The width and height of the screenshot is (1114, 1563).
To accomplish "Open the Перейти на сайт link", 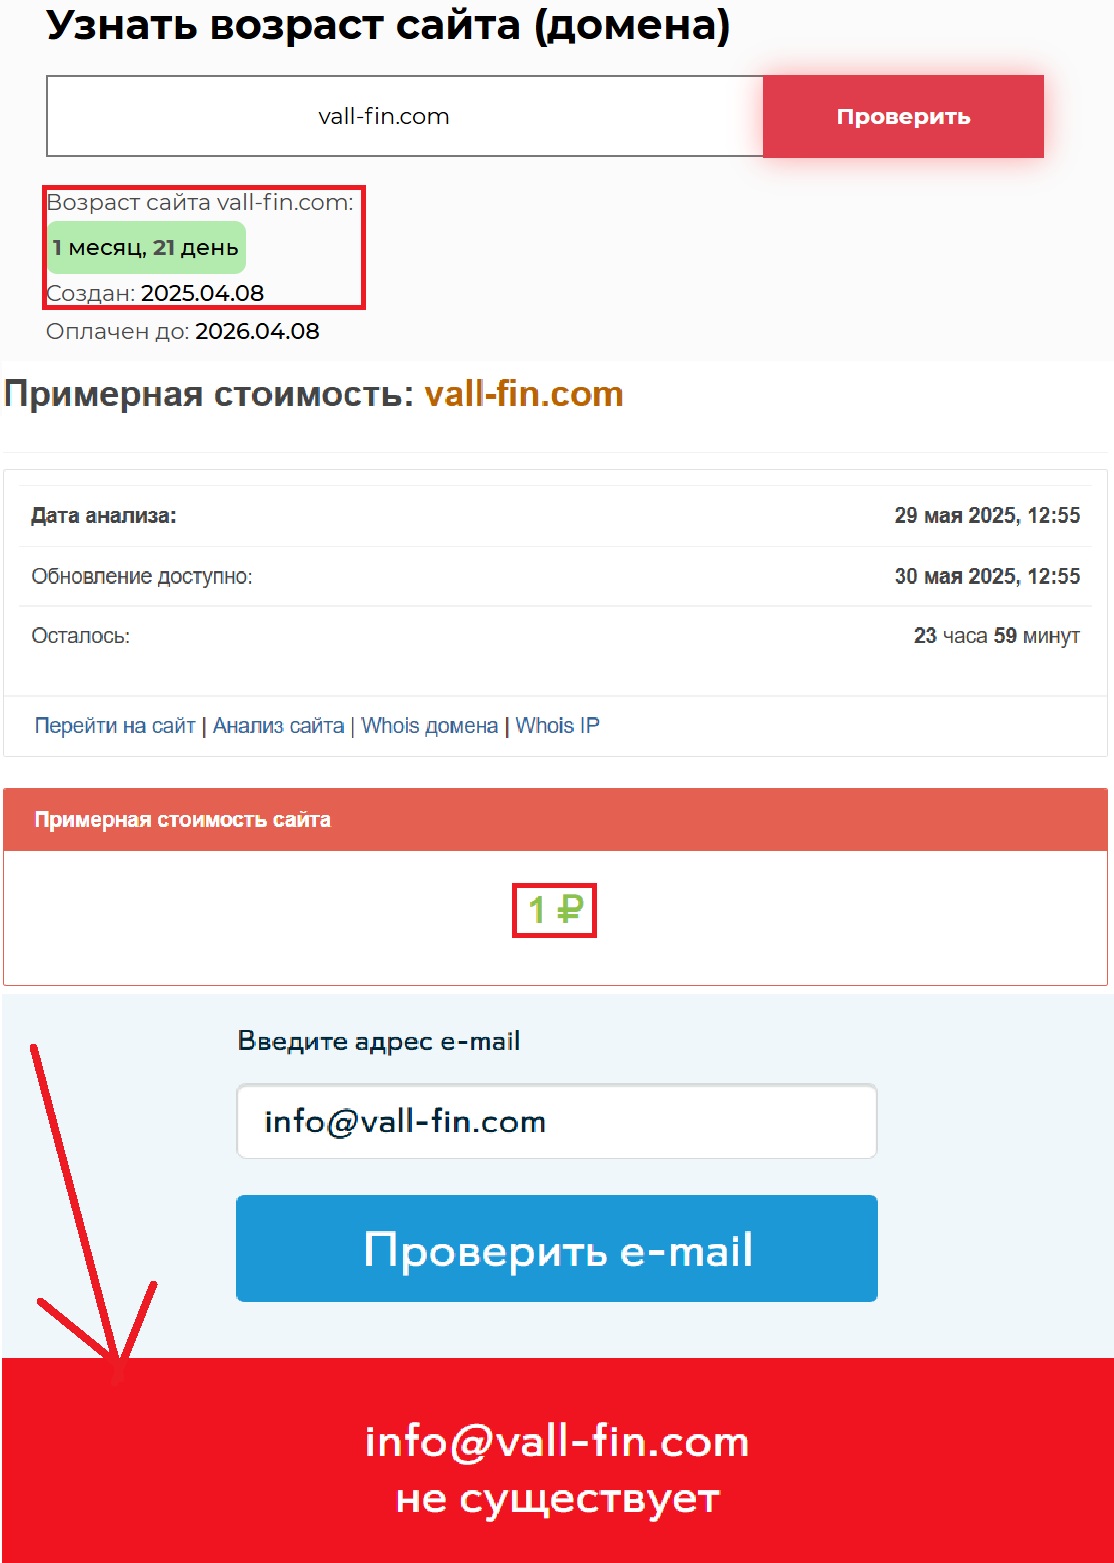I will [115, 726].
